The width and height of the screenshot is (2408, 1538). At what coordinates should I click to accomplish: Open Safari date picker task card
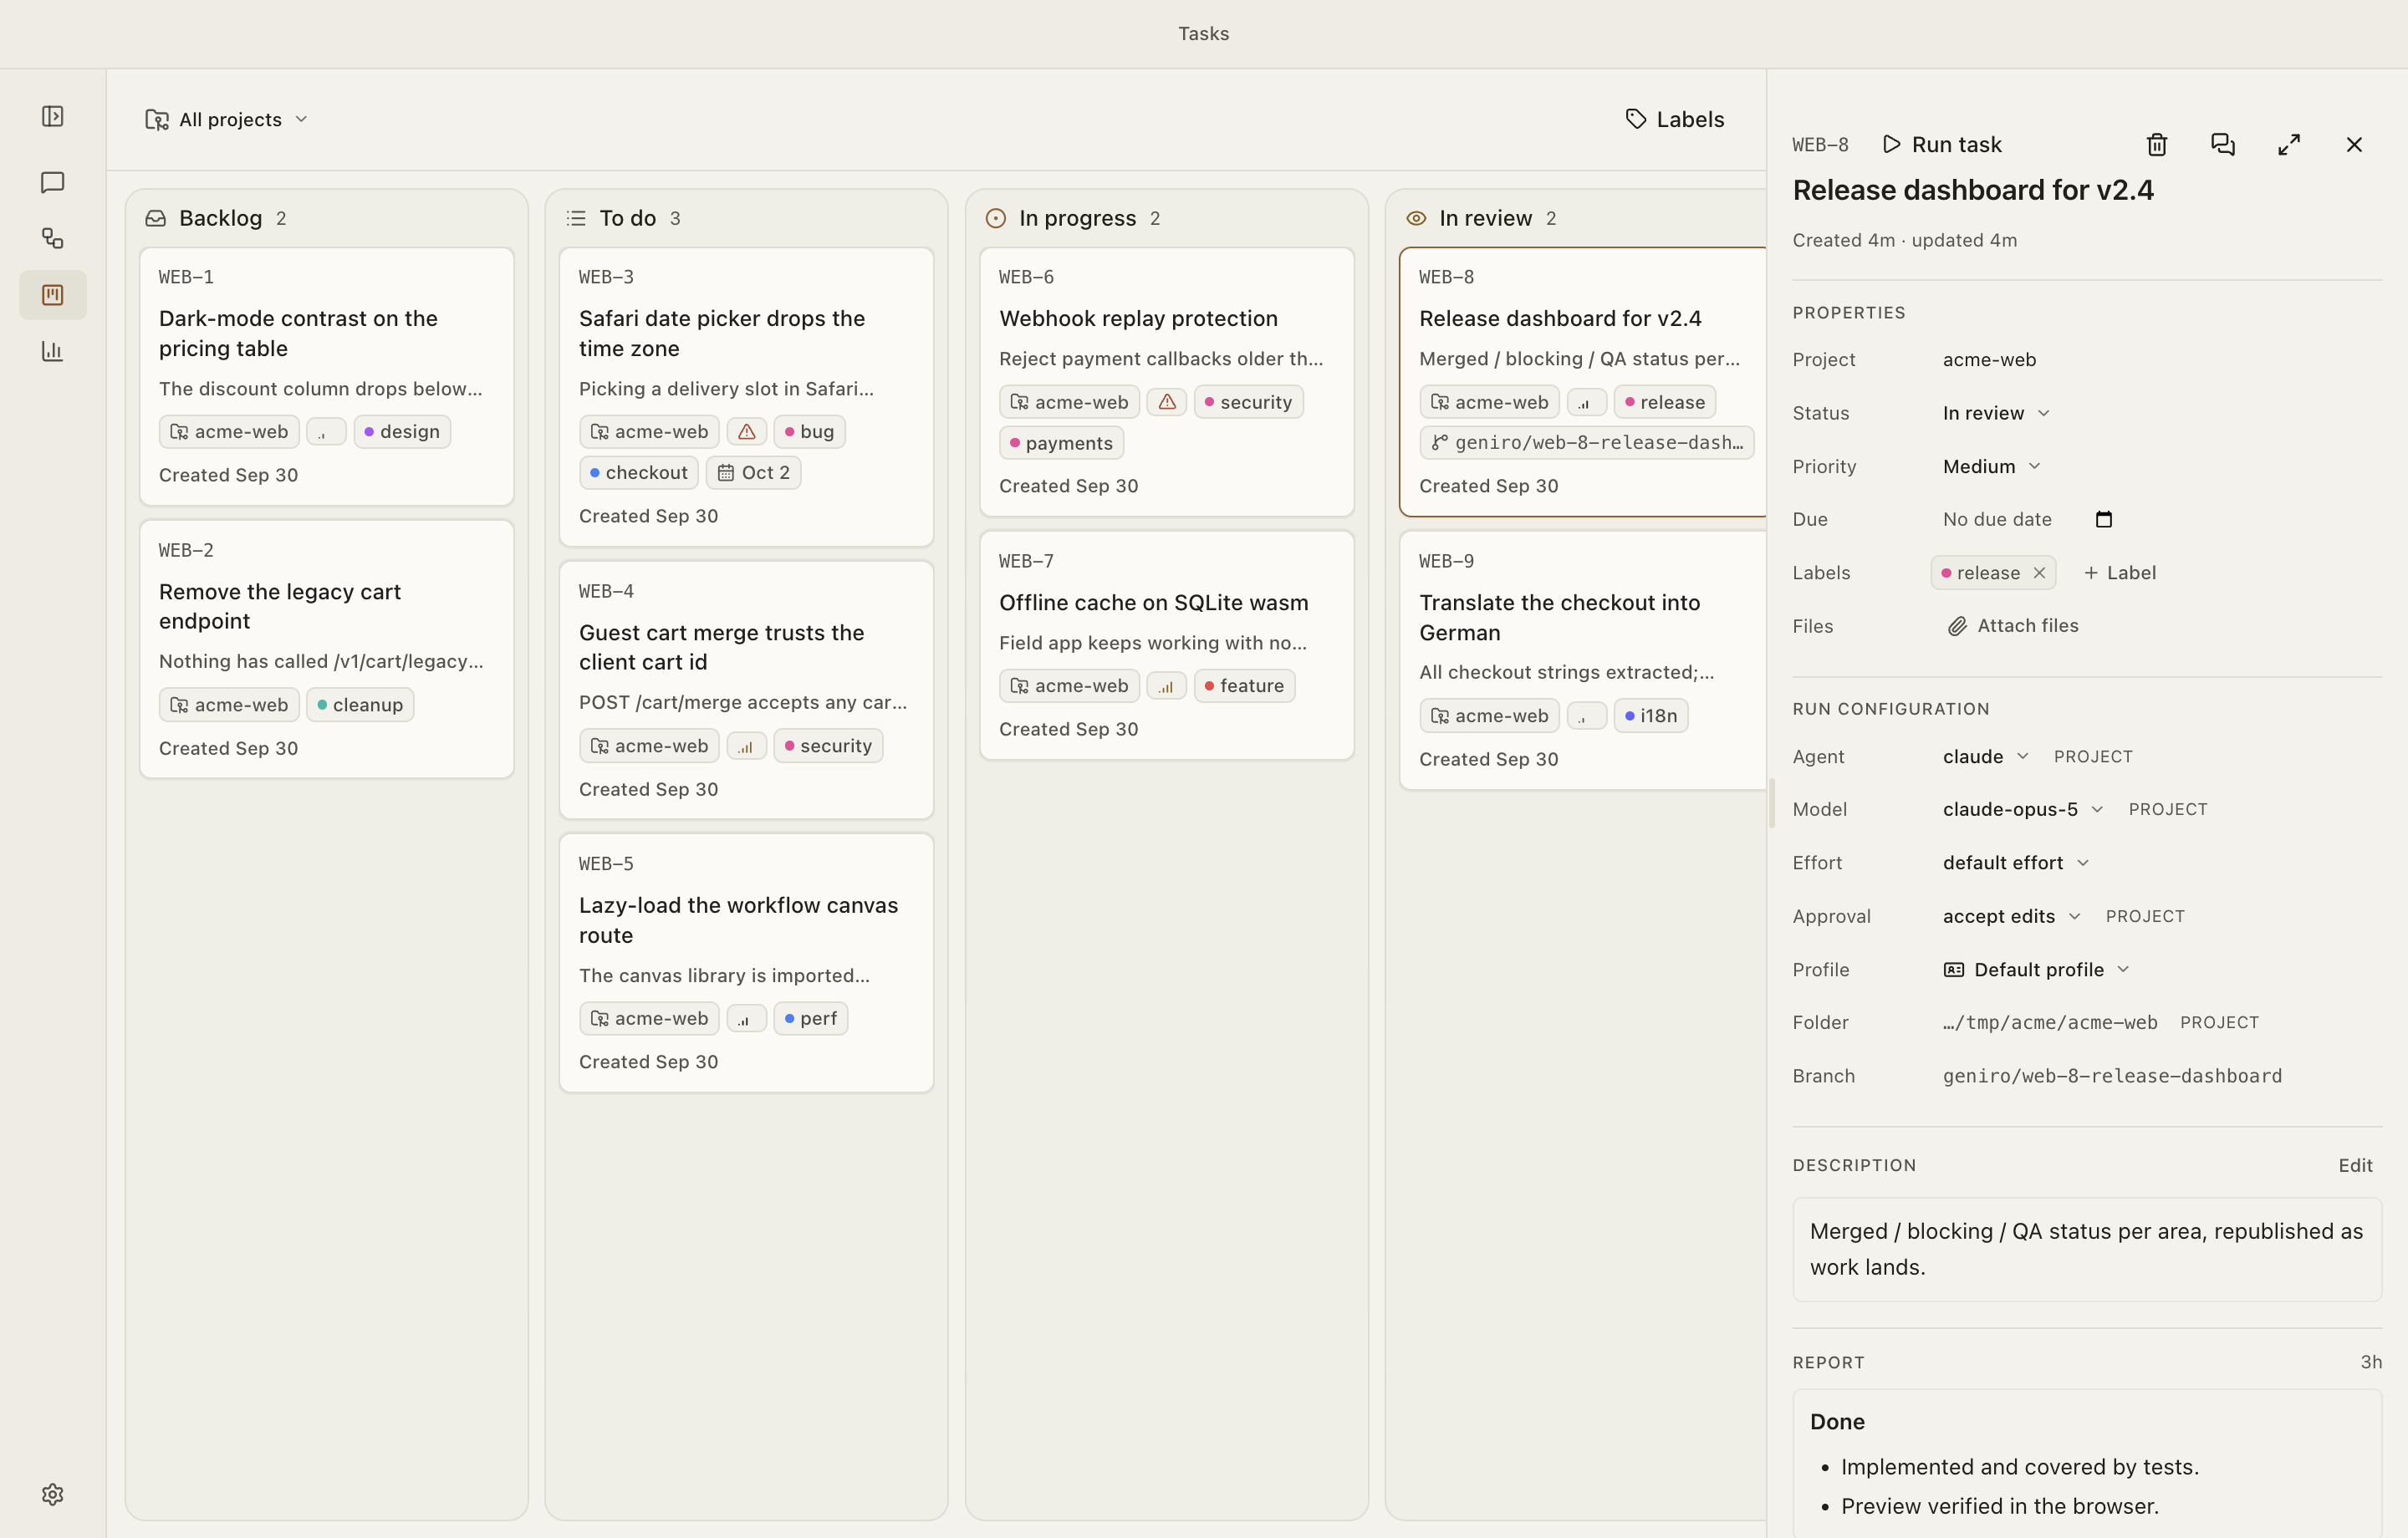point(746,396)
